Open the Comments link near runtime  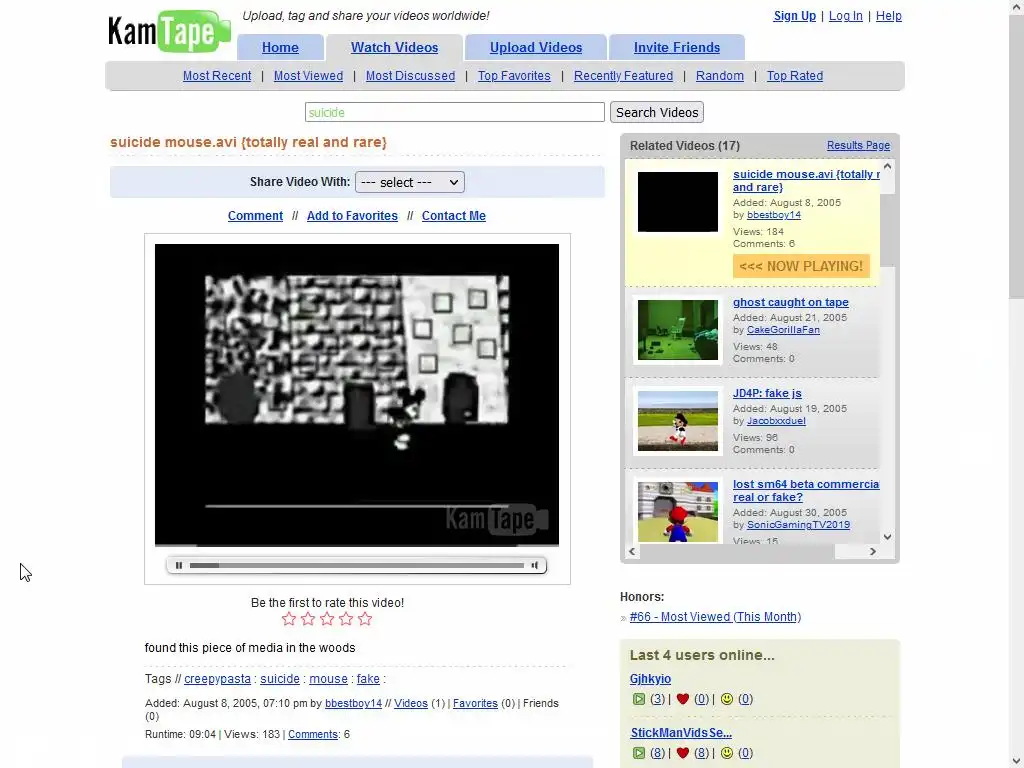[x=313, y=735]
